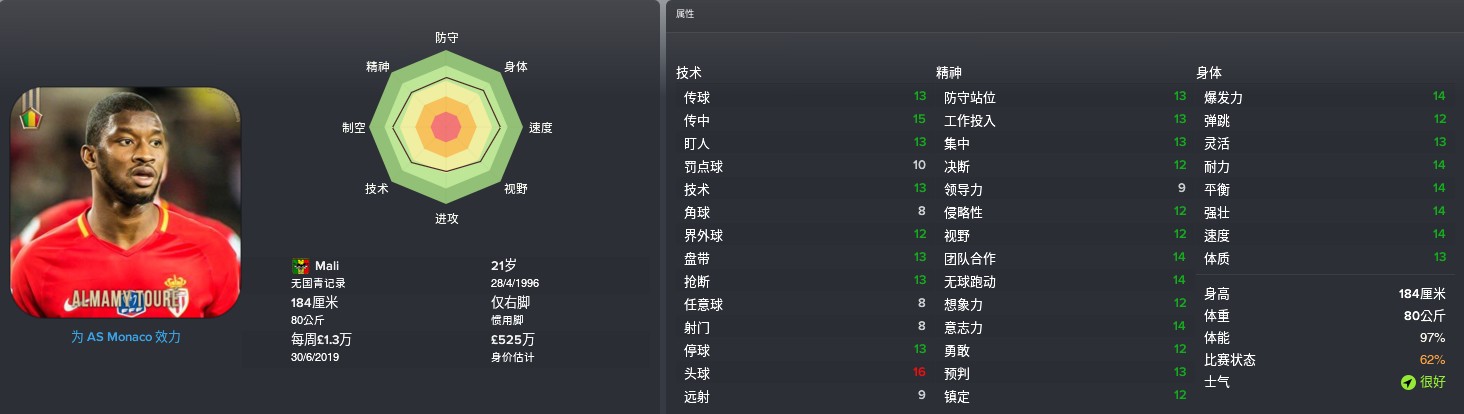Viewport: 1464px width, 414px height.
Task: Select the 爆发力 attribute row
Action: tap(1322, 98)
